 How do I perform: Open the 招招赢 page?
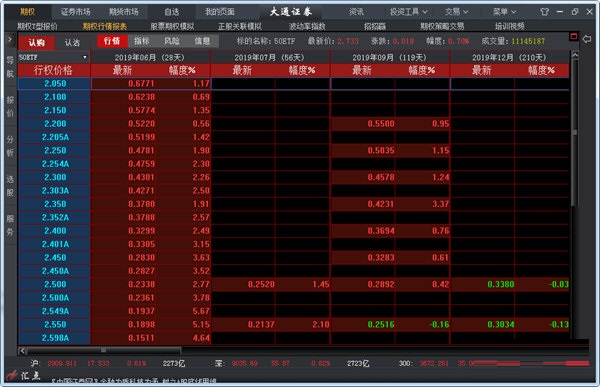(x=375, y=26)
